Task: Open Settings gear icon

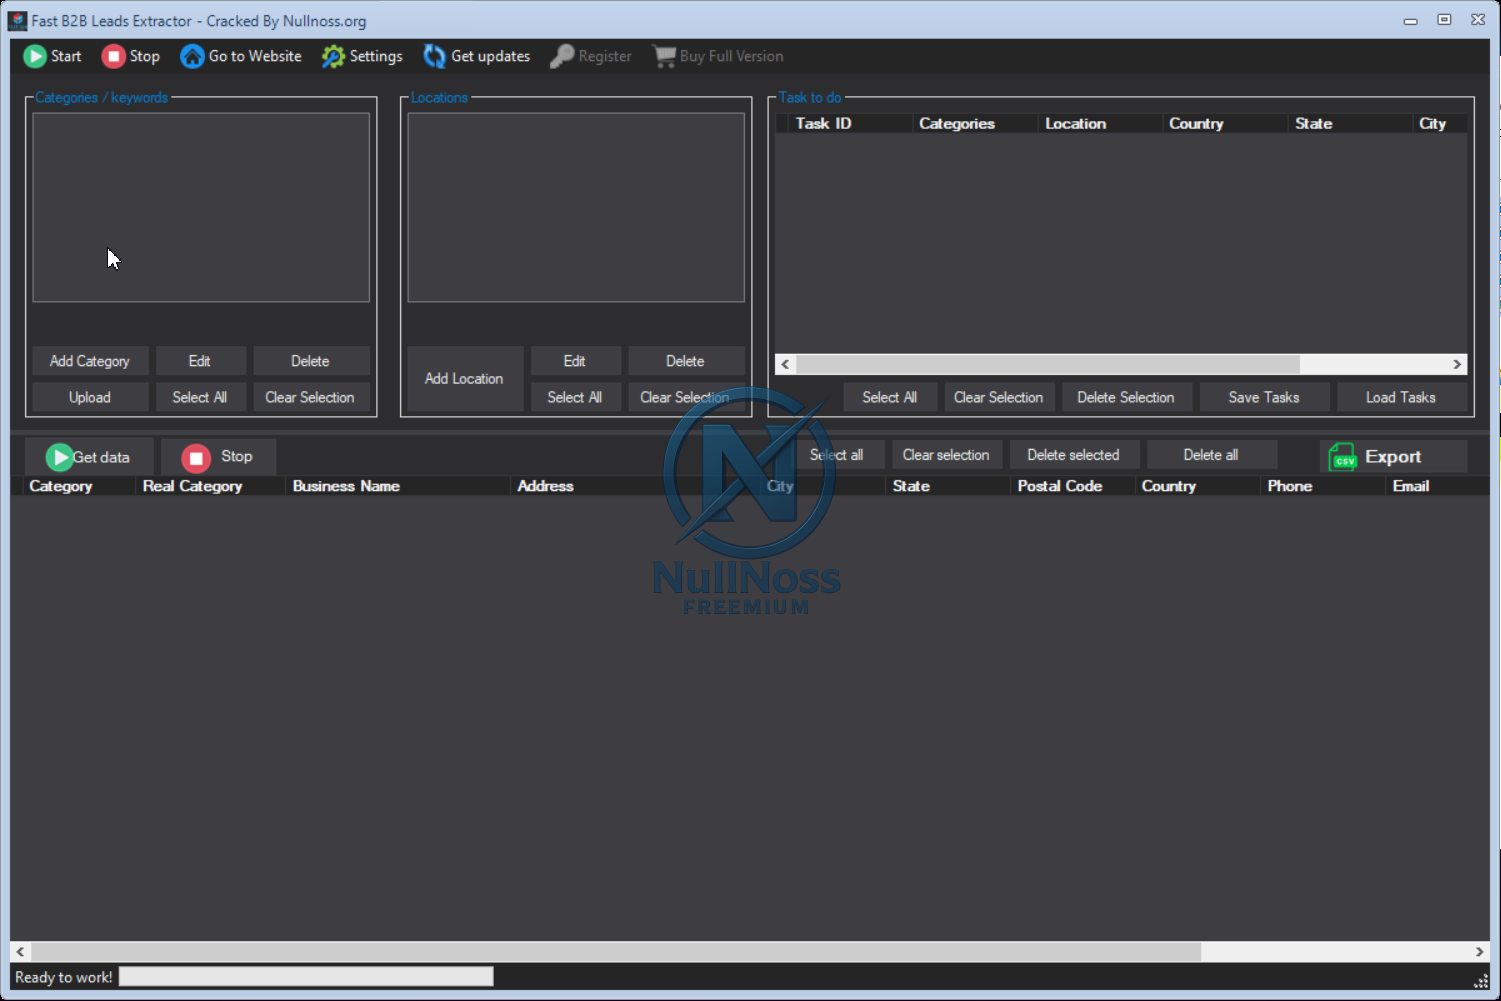Action: tap(333, 56)
